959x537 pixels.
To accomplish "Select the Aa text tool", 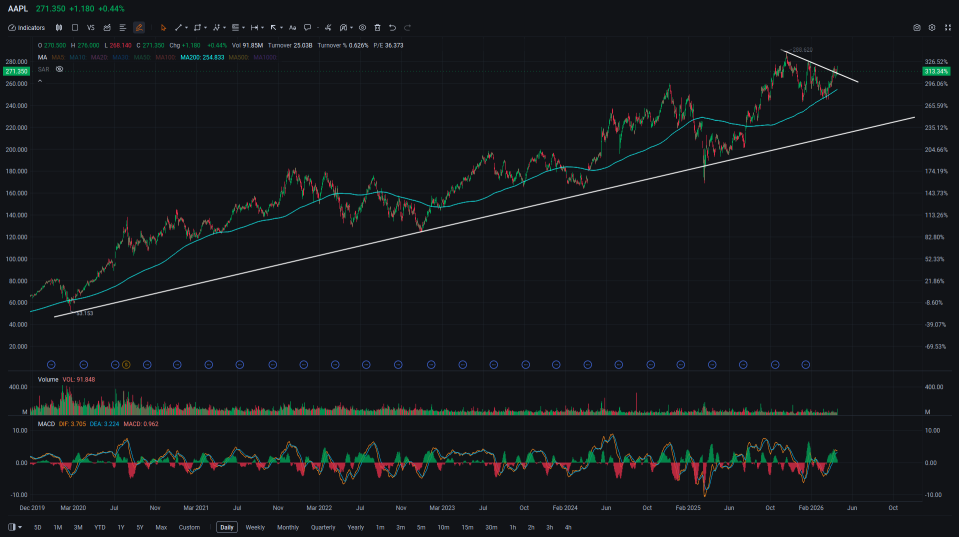I will coord(292,28).
